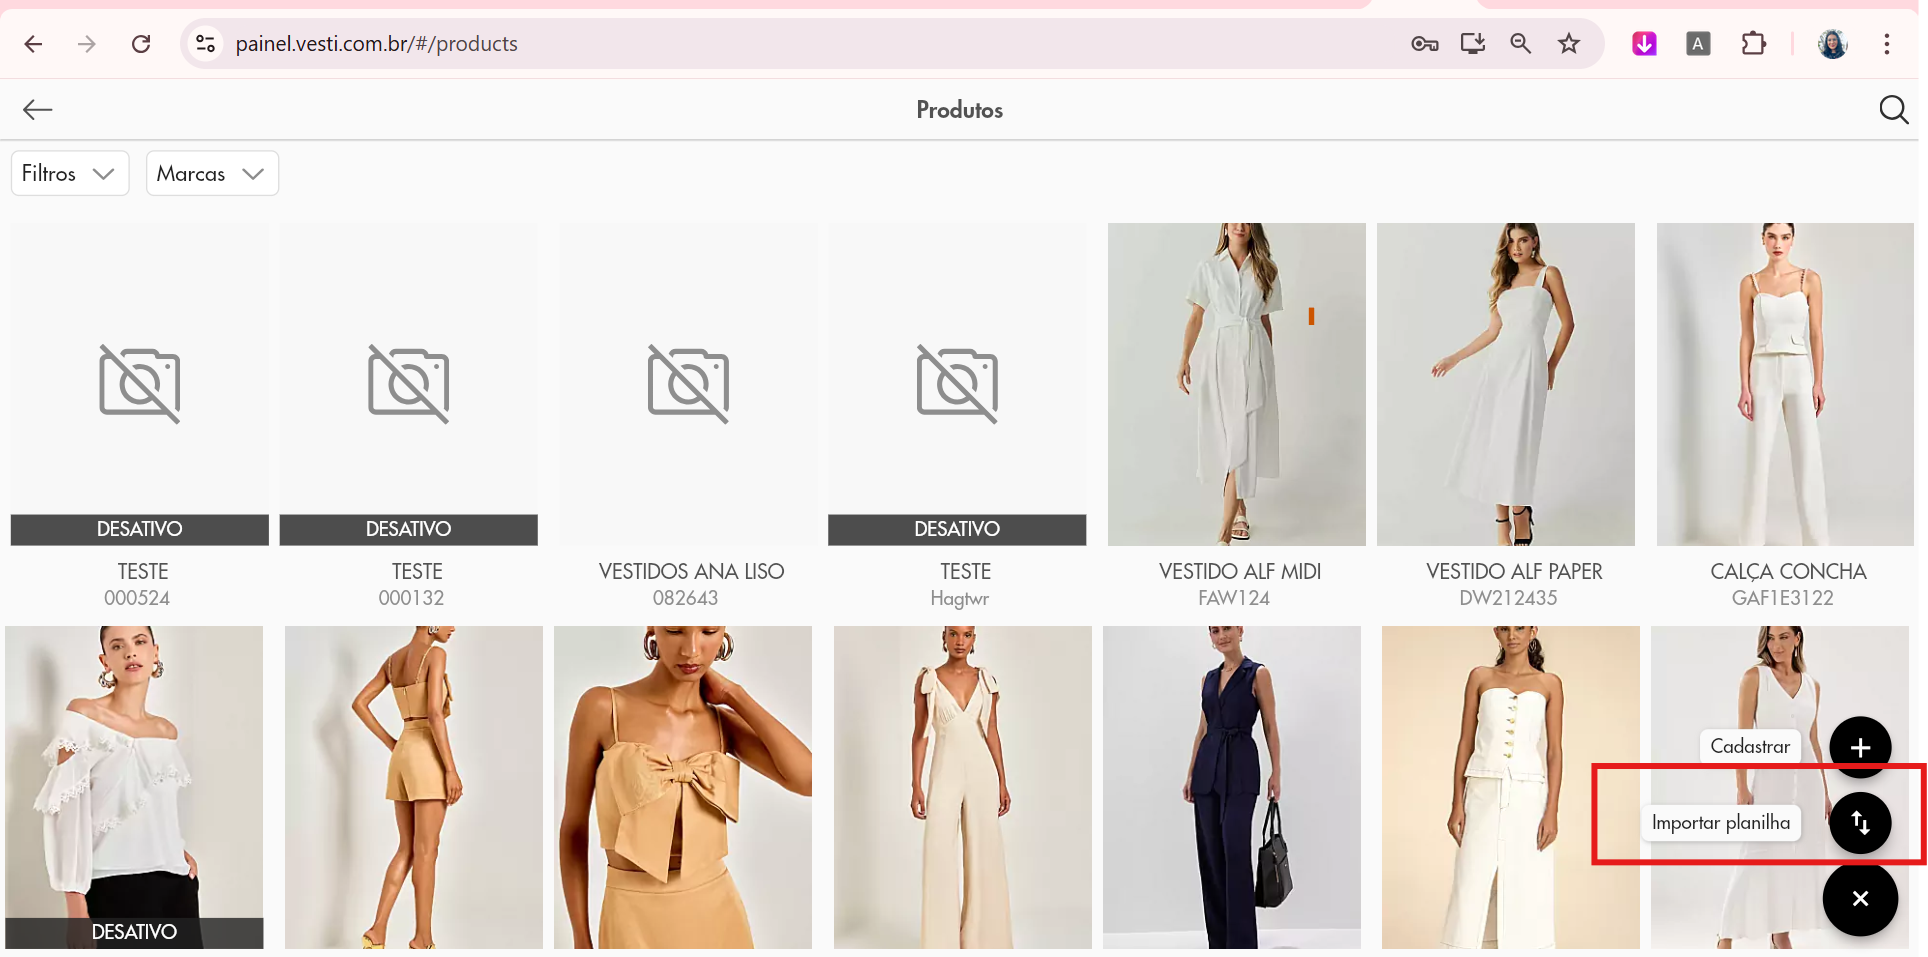1928x957 pixels.
Task: Open the cream jumpsuit product photo
Action: click(963, 787)
